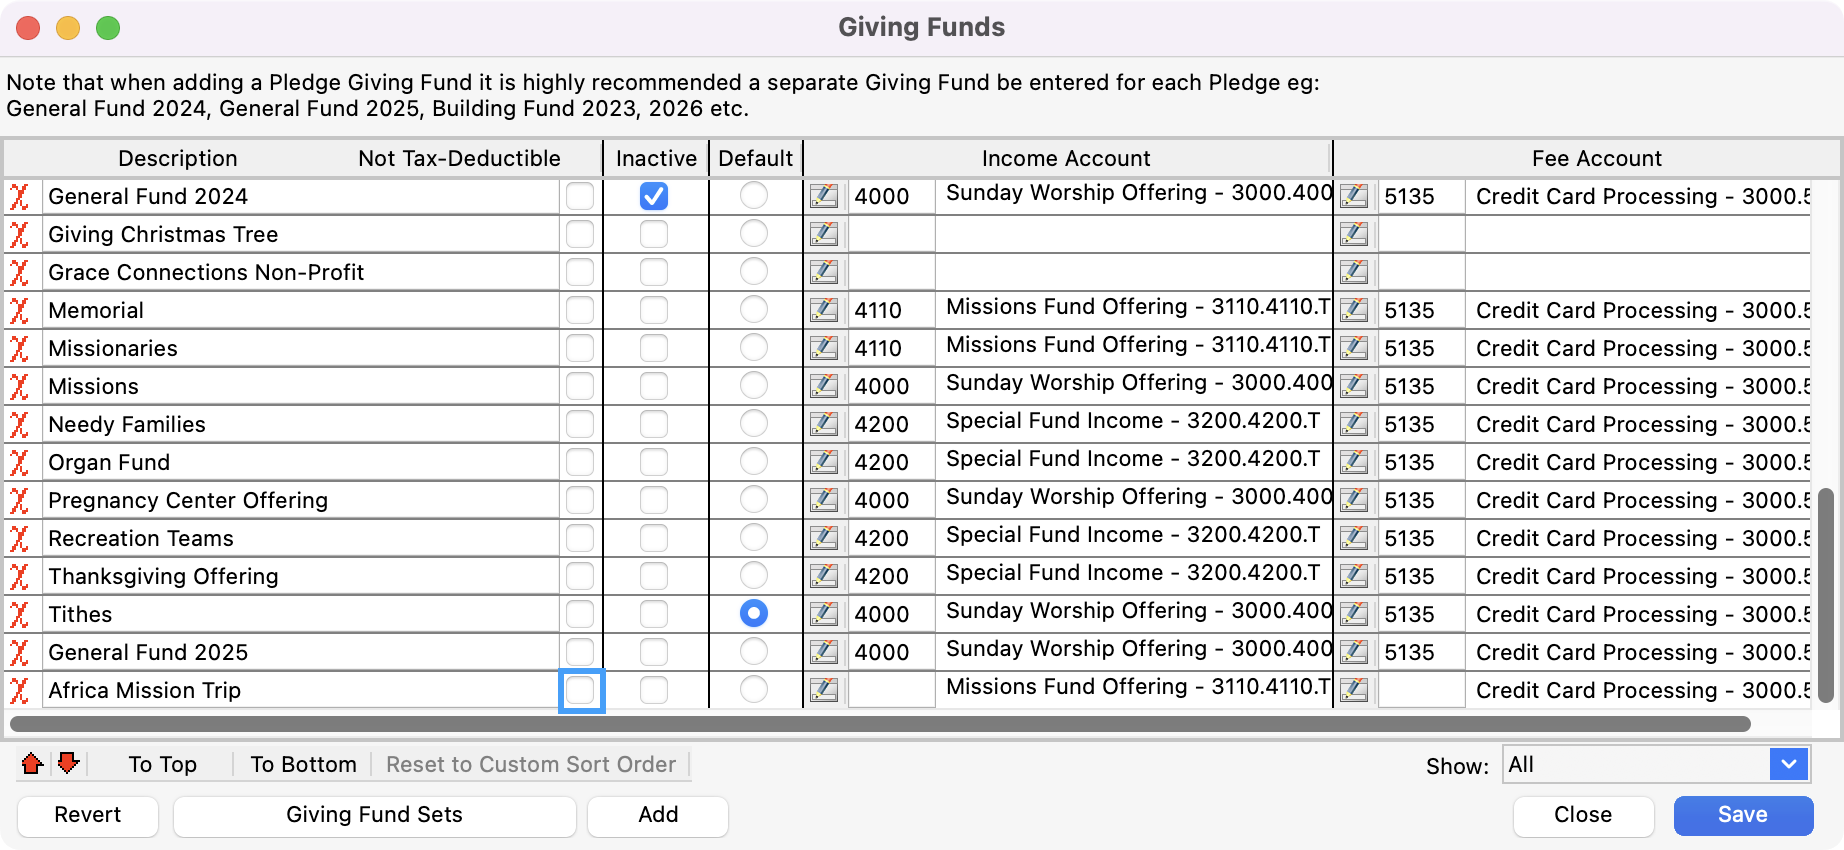The height and width of the screenshot is (850, 1844).
Task: Set General Fund 2025 as default fund
Action: coord(754,652)
